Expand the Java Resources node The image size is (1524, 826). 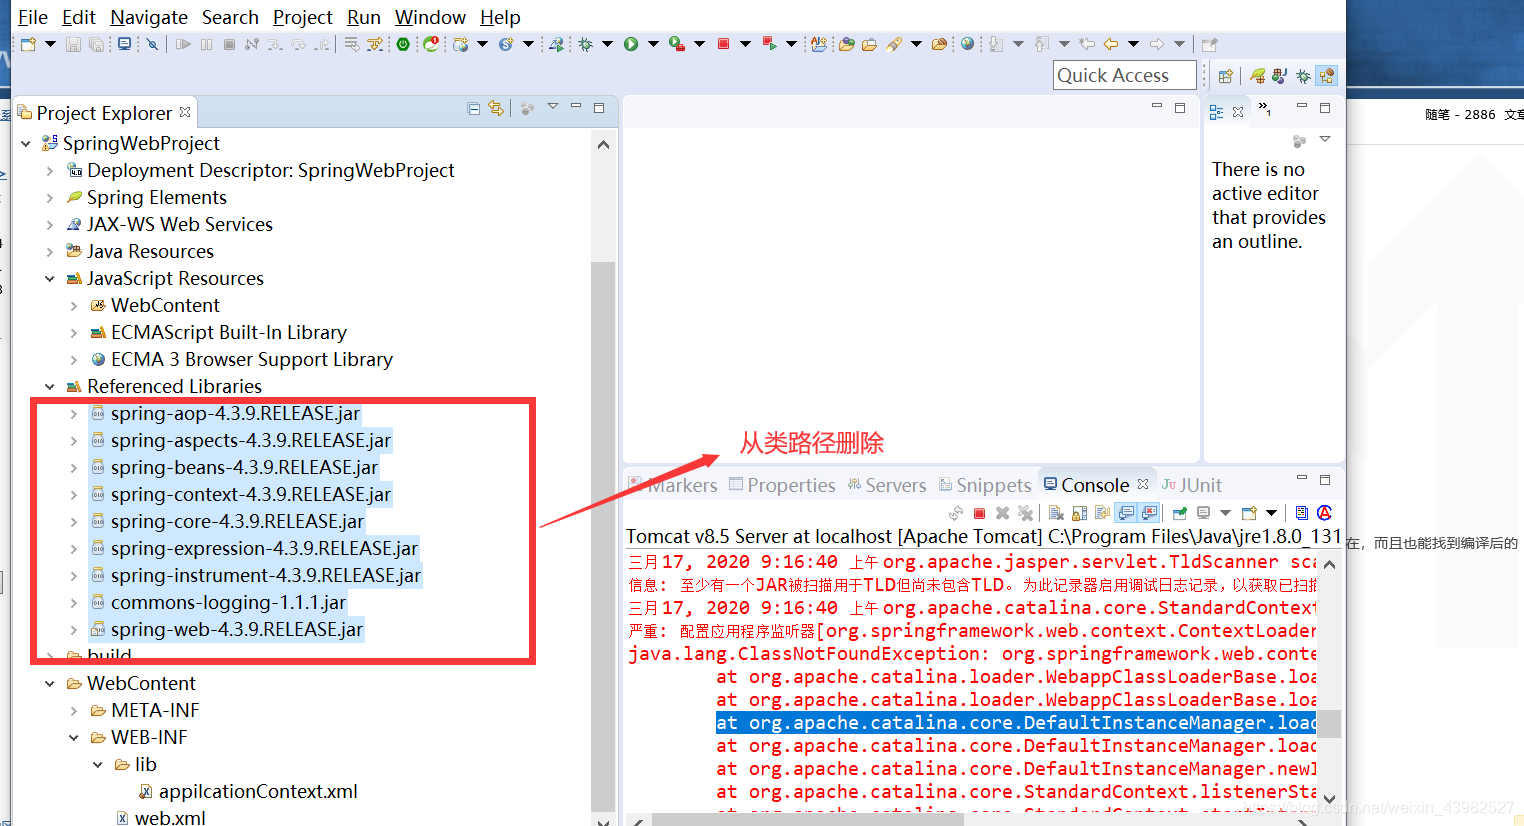(50, 252)
